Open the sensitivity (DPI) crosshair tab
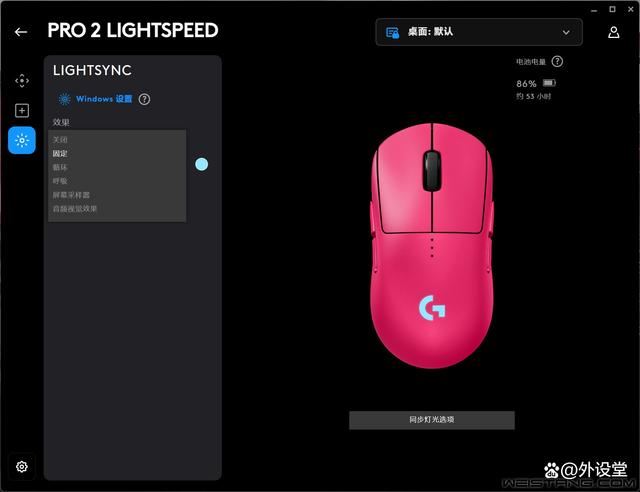The image size is (640, 492). click(x=22, y=81)
